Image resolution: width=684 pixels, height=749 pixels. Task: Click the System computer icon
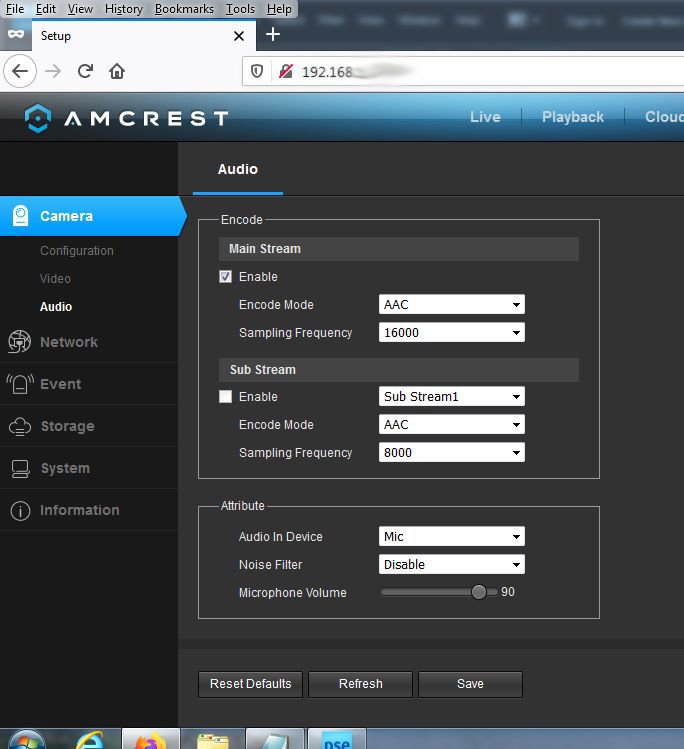21,468
